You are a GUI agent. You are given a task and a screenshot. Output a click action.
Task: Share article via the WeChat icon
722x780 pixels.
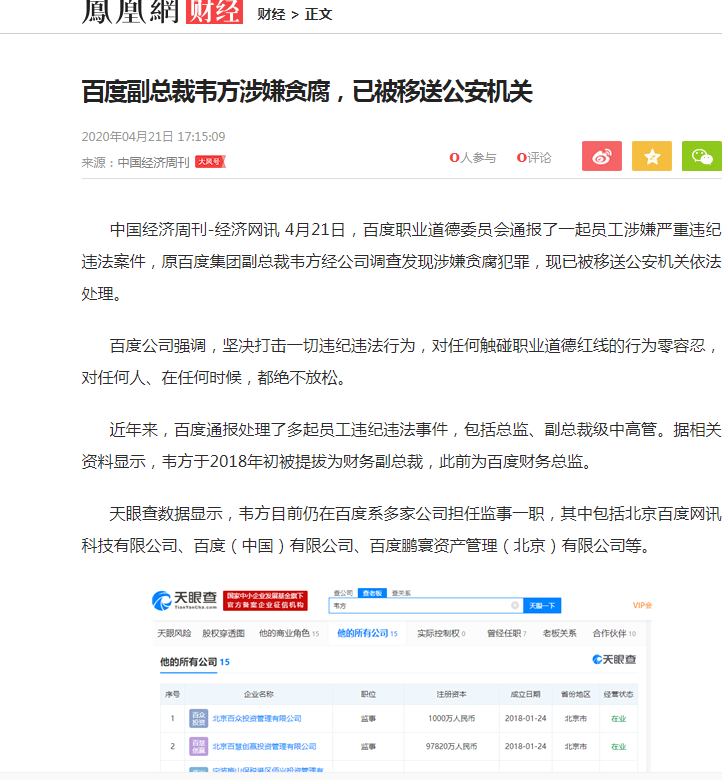click(x=702, y=156)
